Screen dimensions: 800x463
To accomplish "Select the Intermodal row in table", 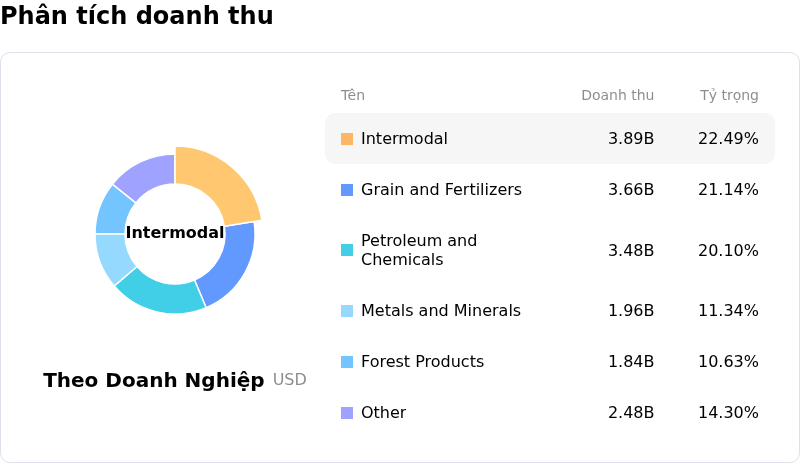I will [x=549, y=139].
